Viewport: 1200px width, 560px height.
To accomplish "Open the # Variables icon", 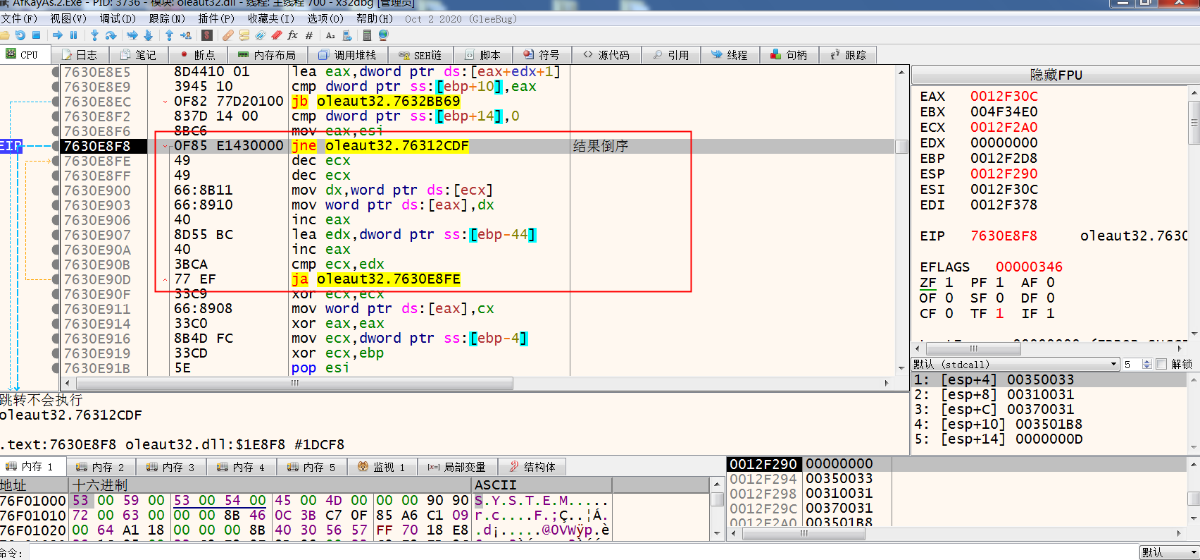I will [309, 35].
